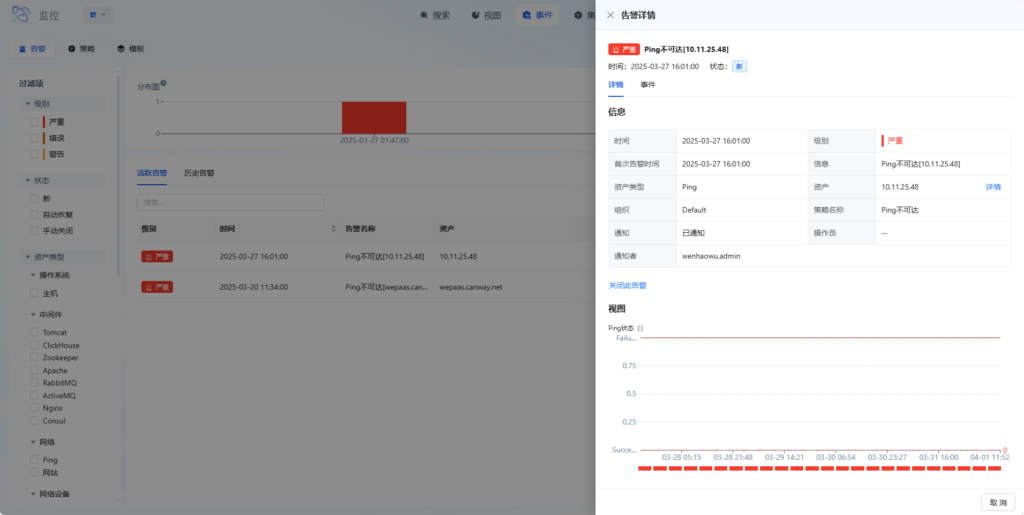Check the 严重 level filter
This screenshot has width=1024, height=515.
click(34, 121)
